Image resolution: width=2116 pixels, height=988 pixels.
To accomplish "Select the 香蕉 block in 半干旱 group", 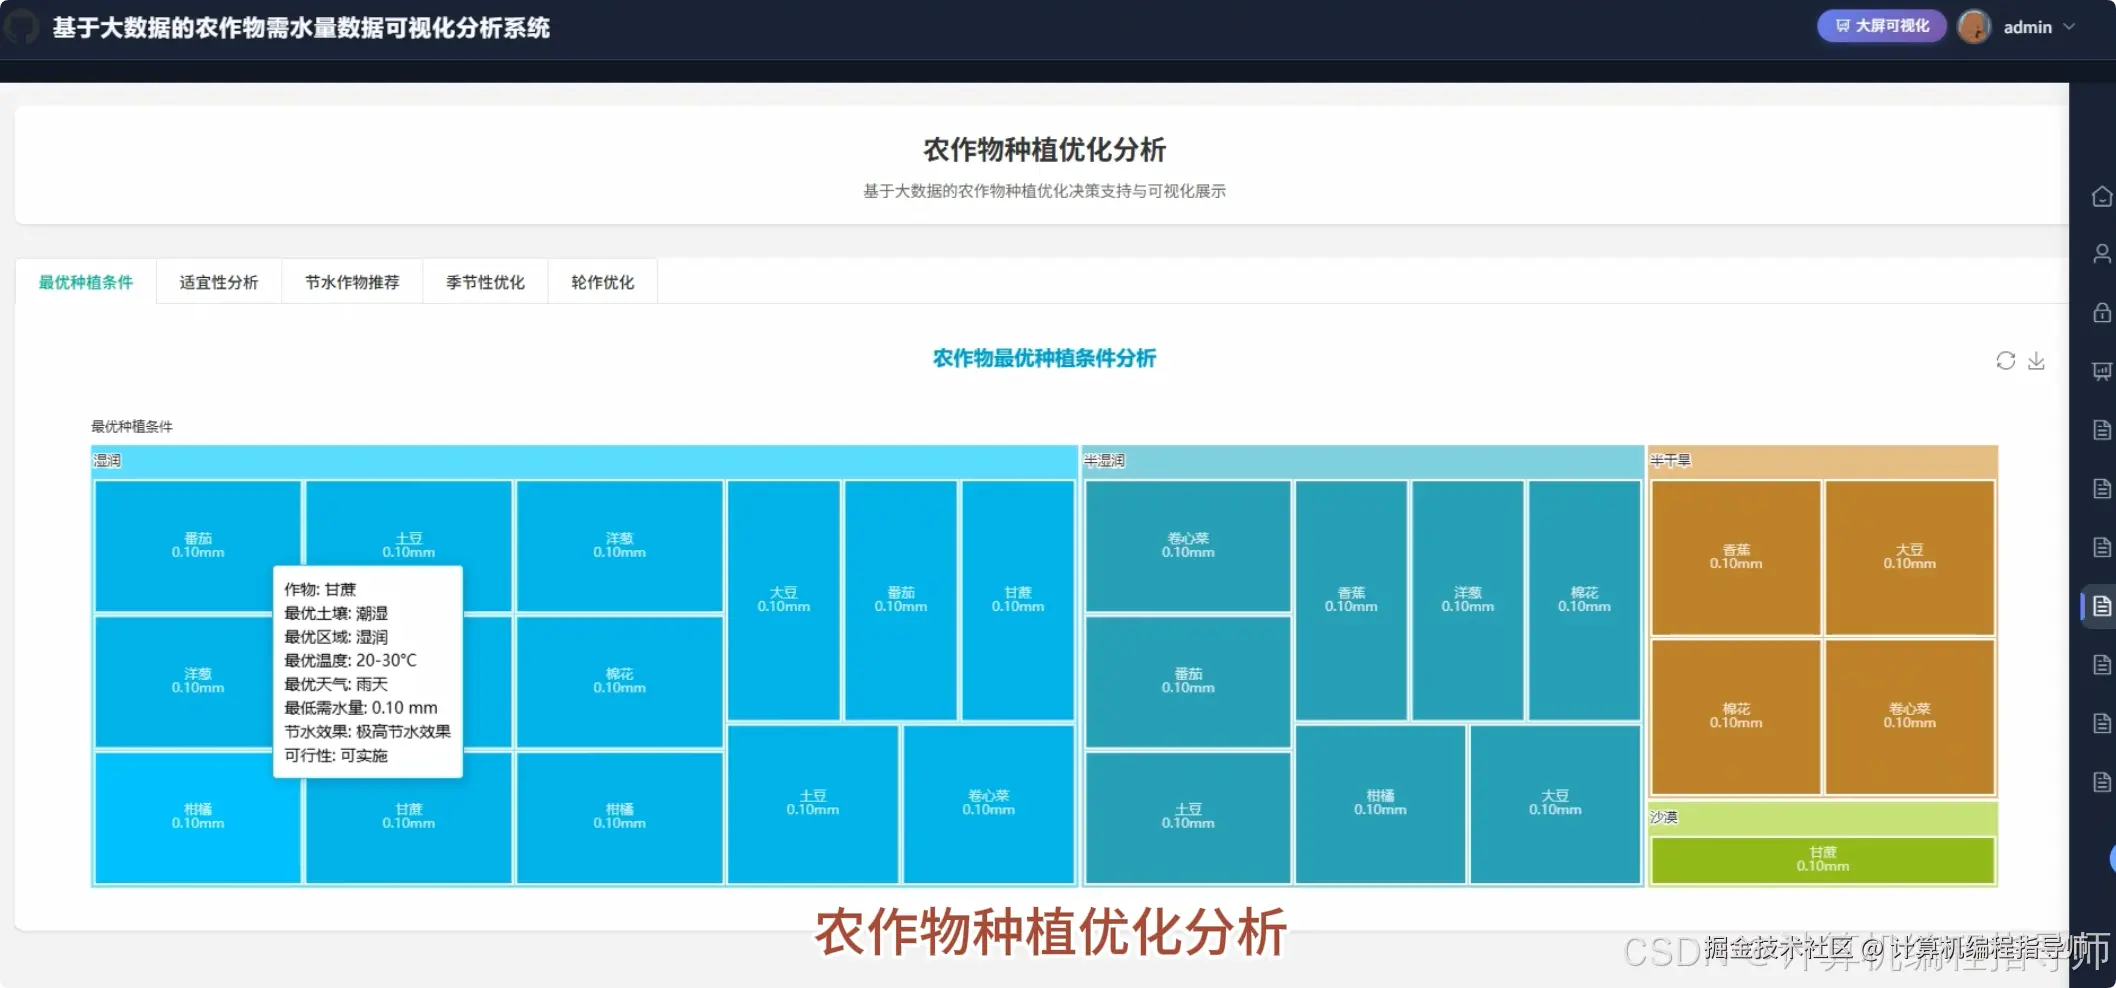I will click(x=1736, y=557).
